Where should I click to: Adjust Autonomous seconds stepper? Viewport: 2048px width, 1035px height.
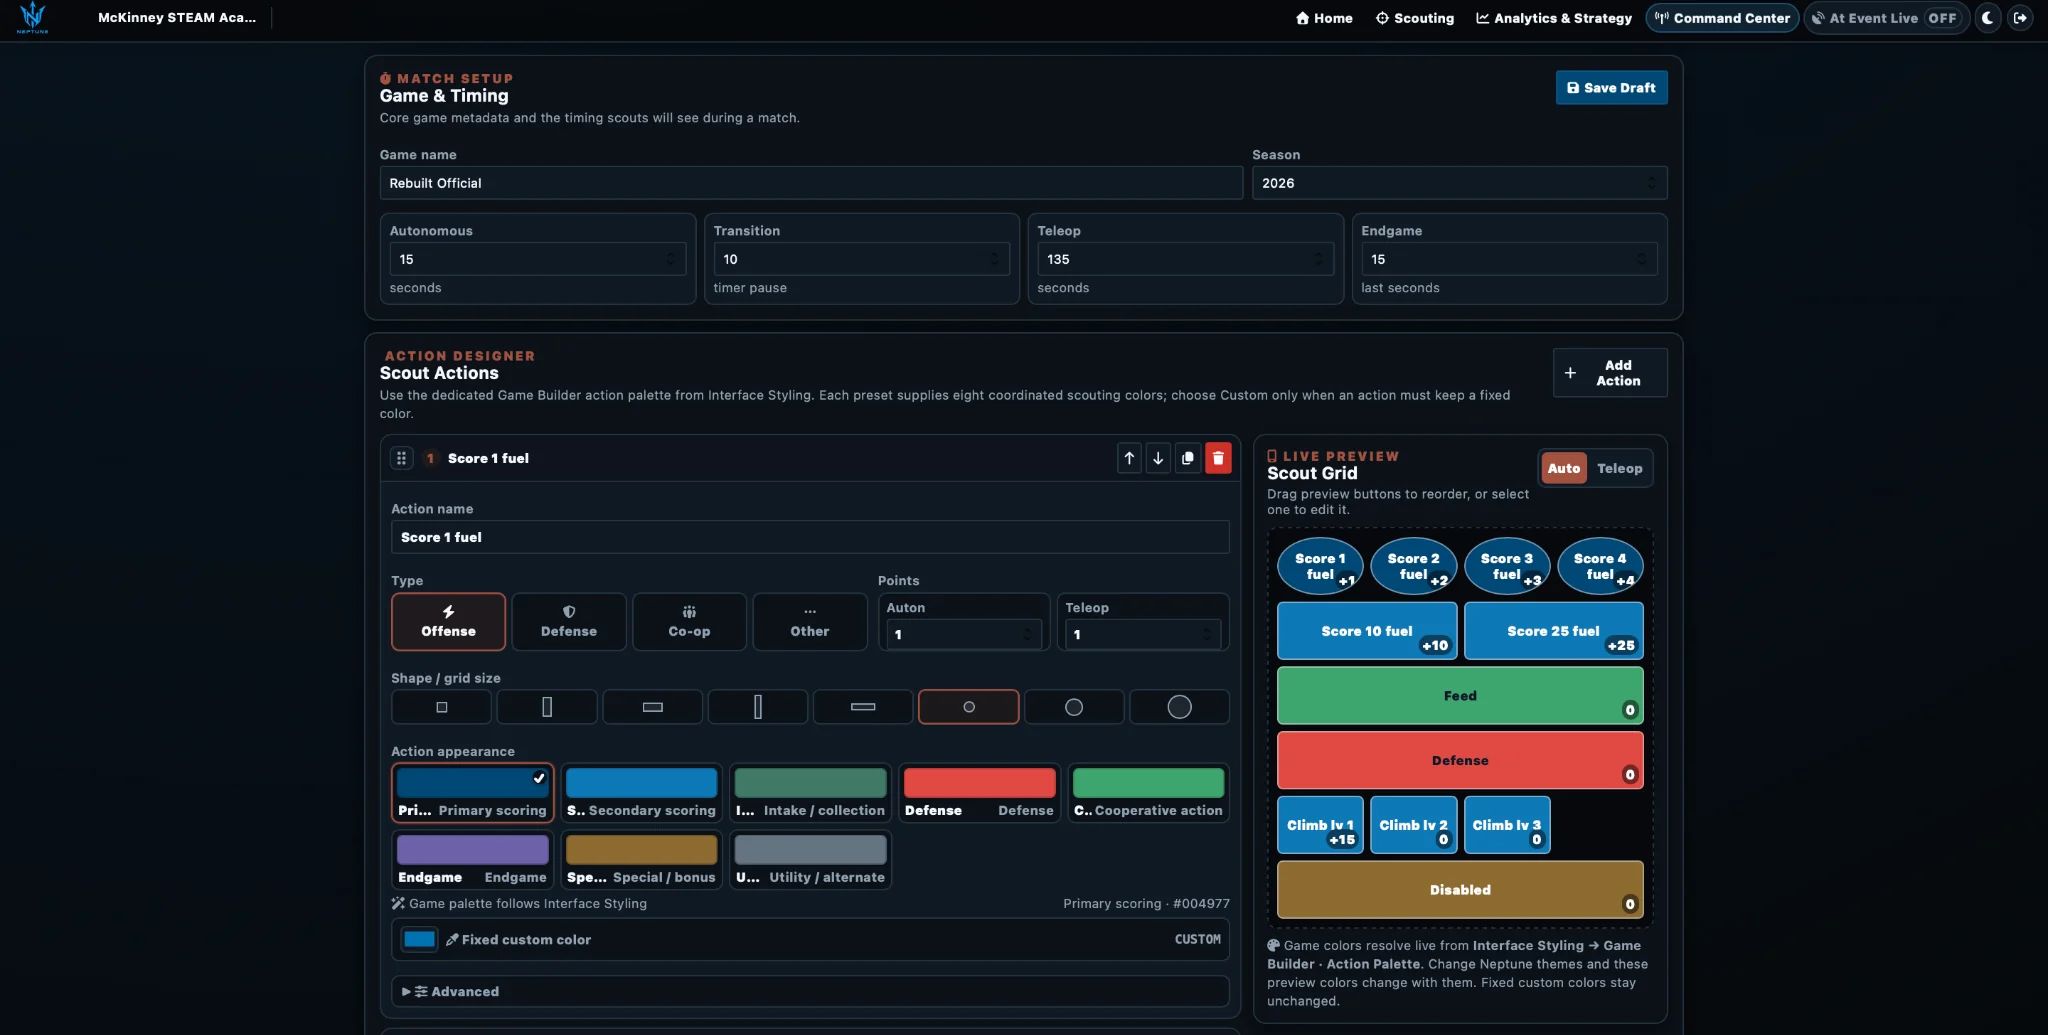pos(671,259)
